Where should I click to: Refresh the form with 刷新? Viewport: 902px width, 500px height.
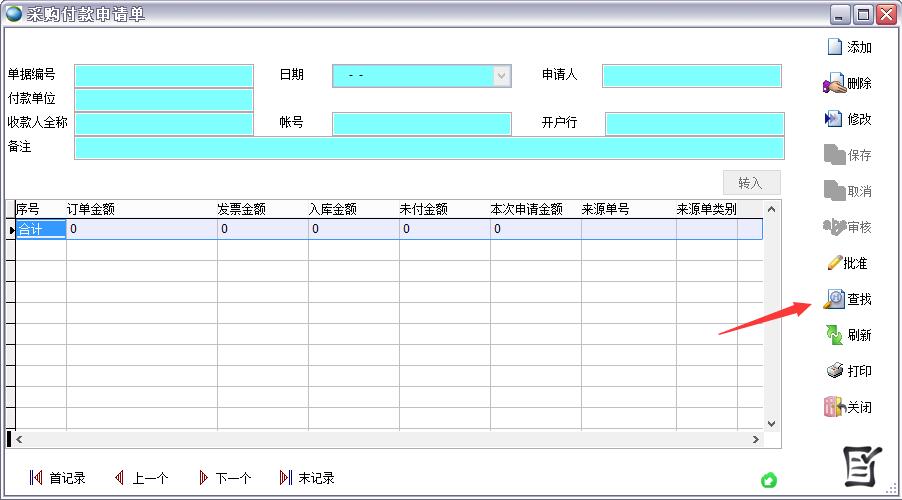click(x=834, y=335)
